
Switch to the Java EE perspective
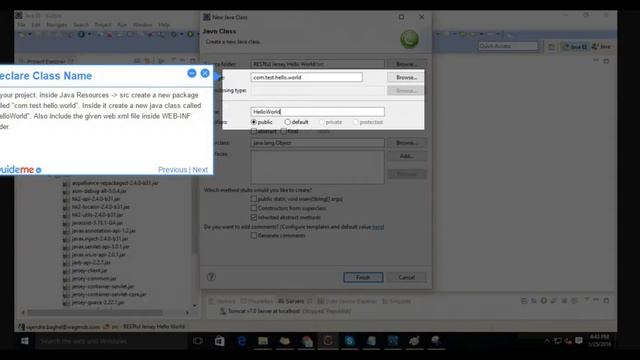(575, 47)
